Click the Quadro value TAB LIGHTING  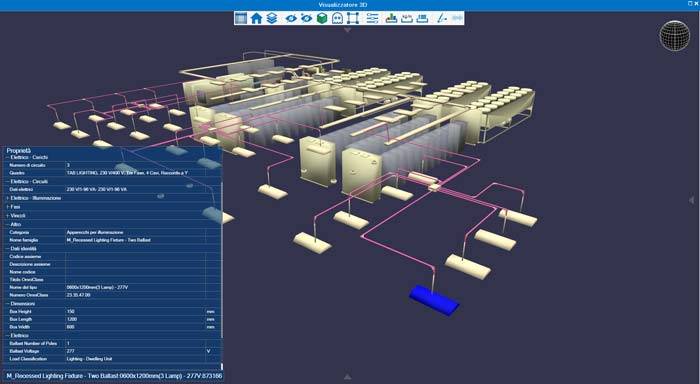click(x=127, y=173)
